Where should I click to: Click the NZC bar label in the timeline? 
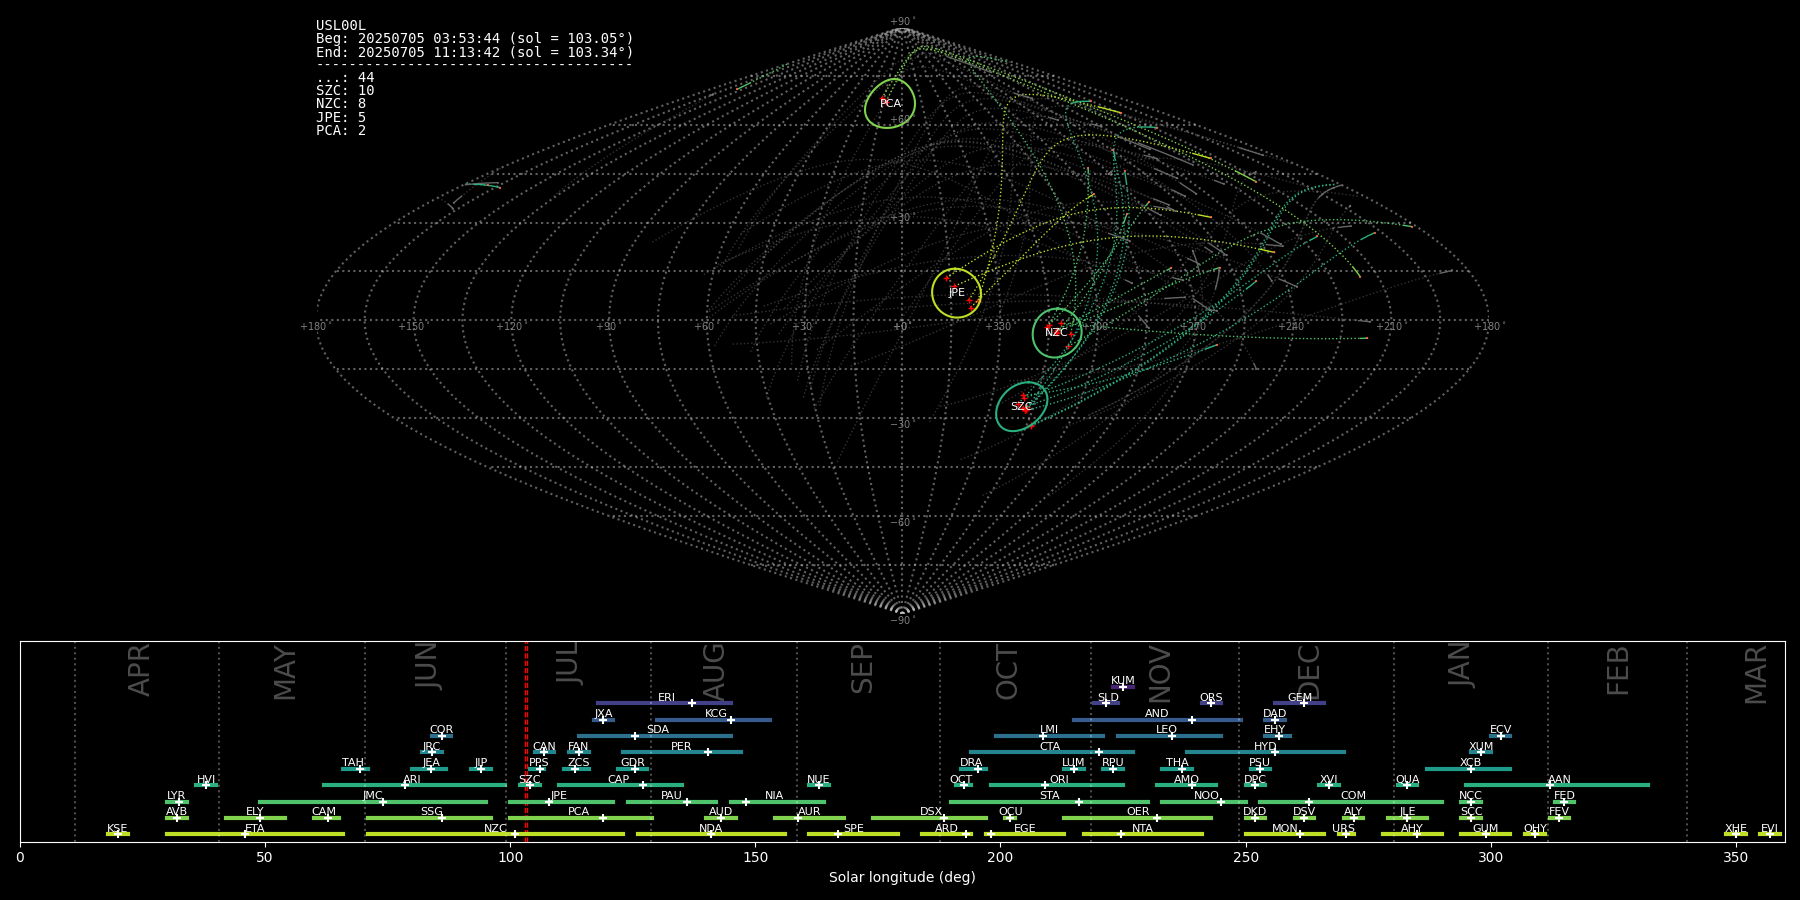point(495,829)
